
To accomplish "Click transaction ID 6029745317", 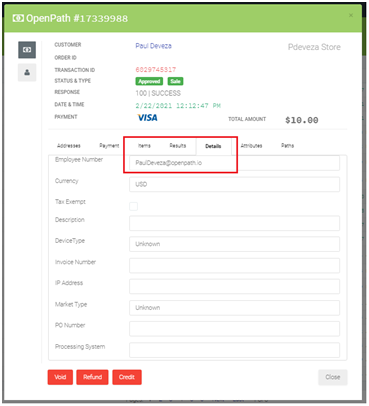I will (x=156, y=70).
